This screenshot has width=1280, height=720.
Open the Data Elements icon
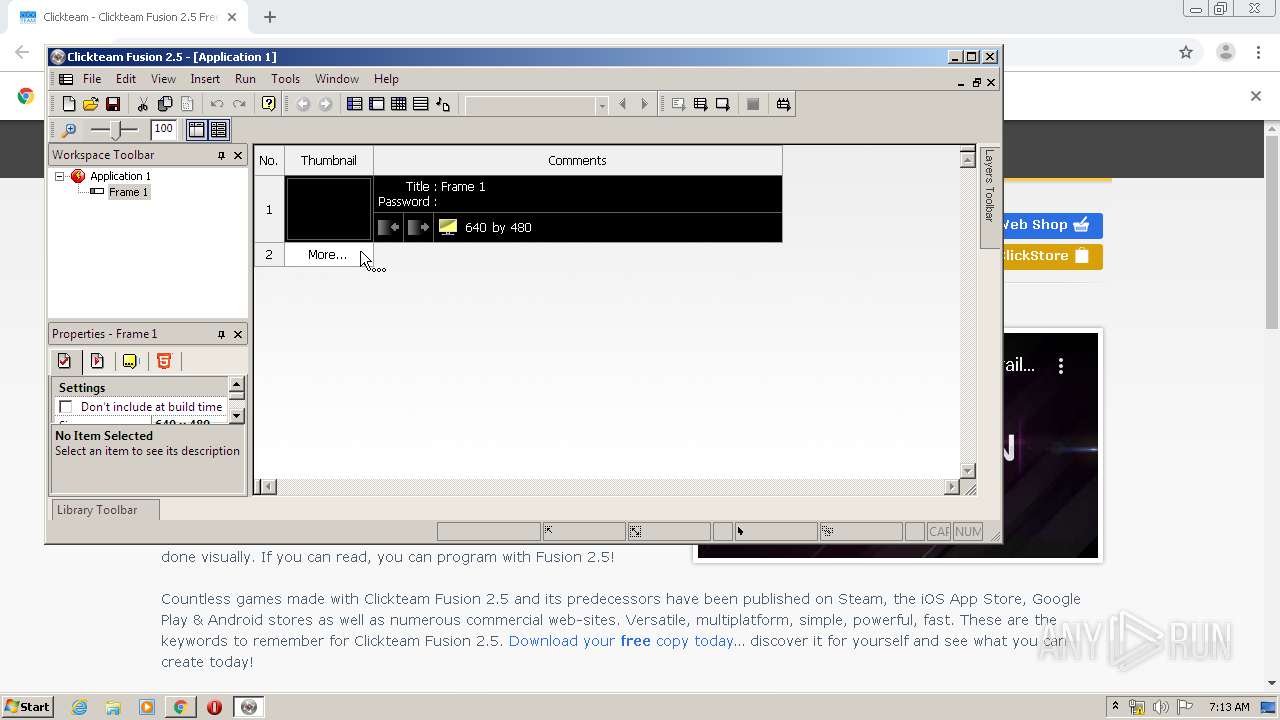tap(443, 104)
